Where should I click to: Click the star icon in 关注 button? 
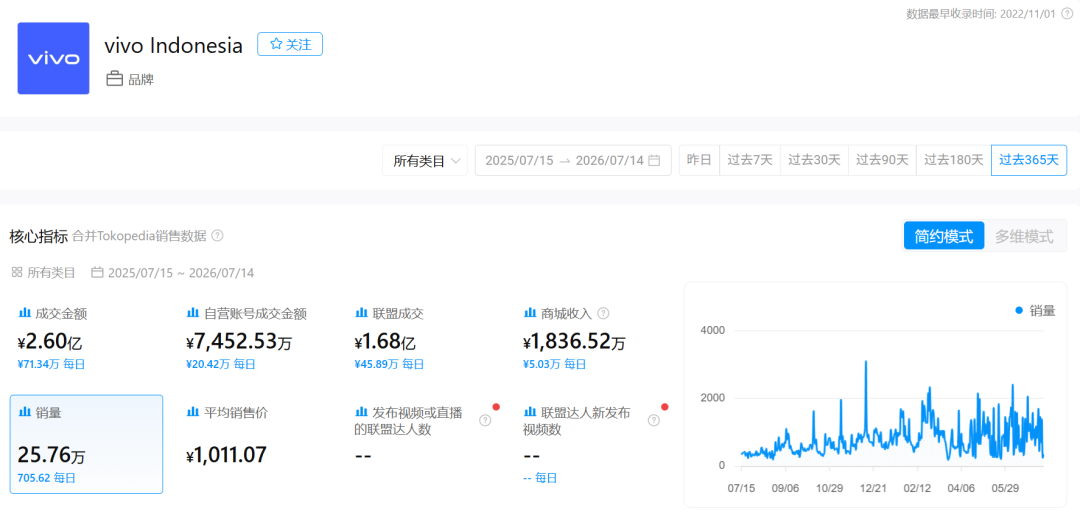276,44
